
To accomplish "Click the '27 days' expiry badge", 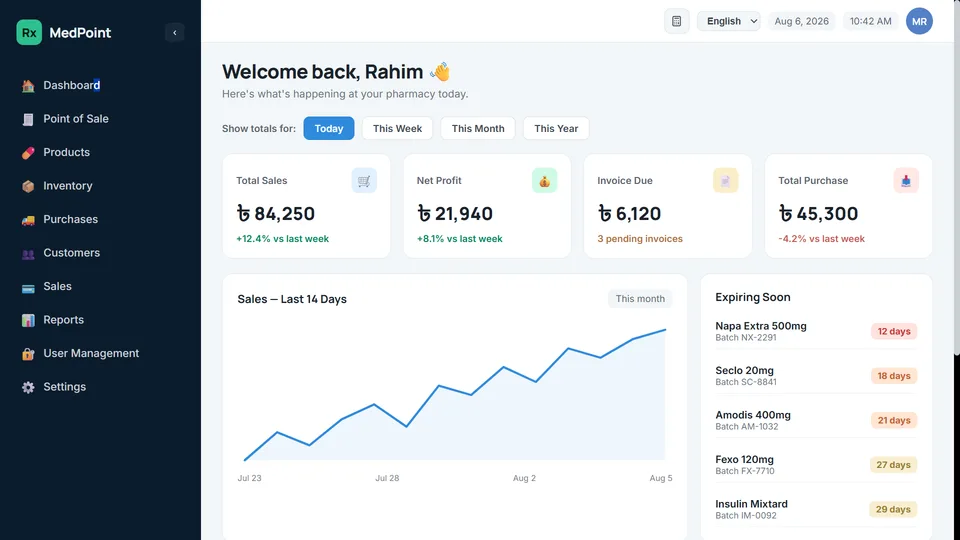I will point(893,465).
